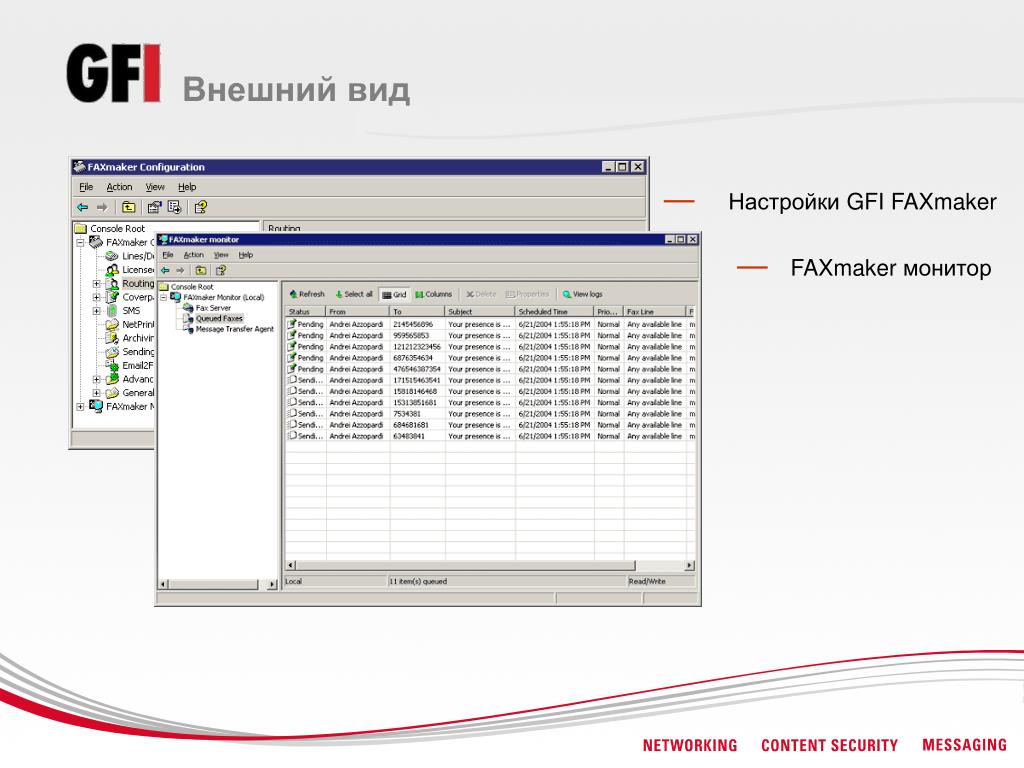The height and width of the screenshot is (768, 1024).
Task: Click Back arrow in FAXmaker monitor toolbar
Action: coord(165,270)
